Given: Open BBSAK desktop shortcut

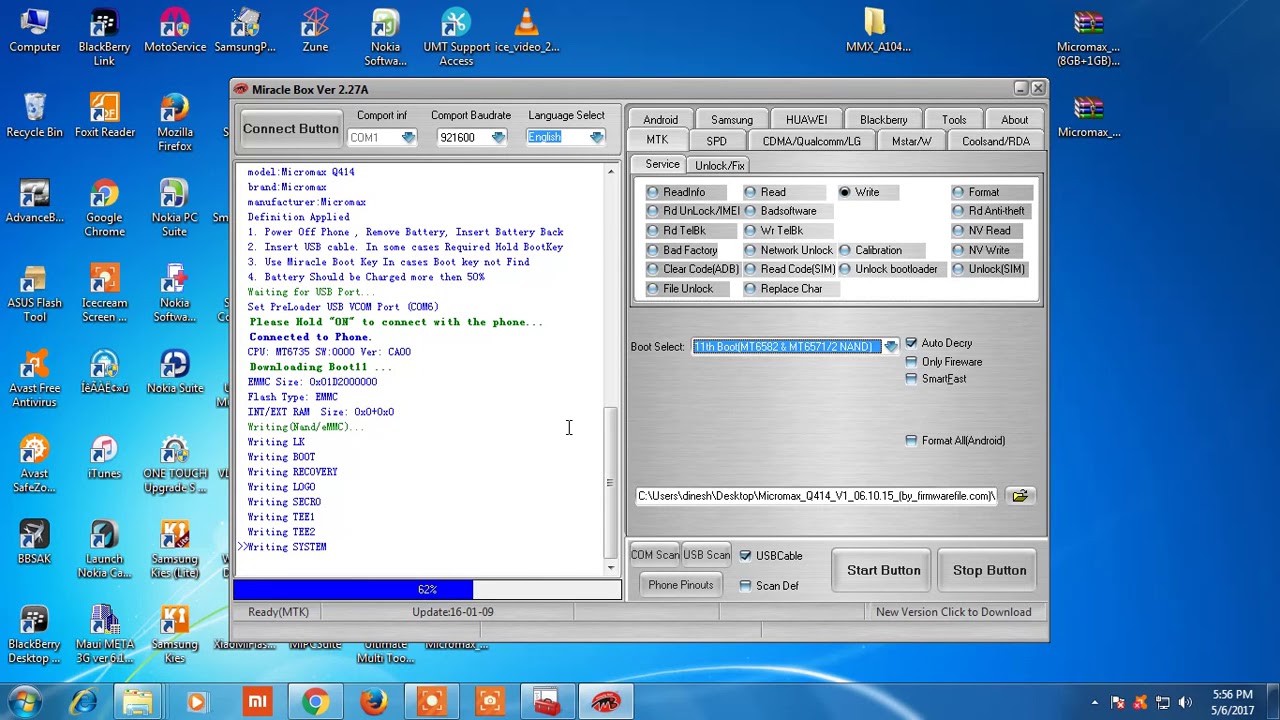Looking at the screenshot, I should pos(35,542).
